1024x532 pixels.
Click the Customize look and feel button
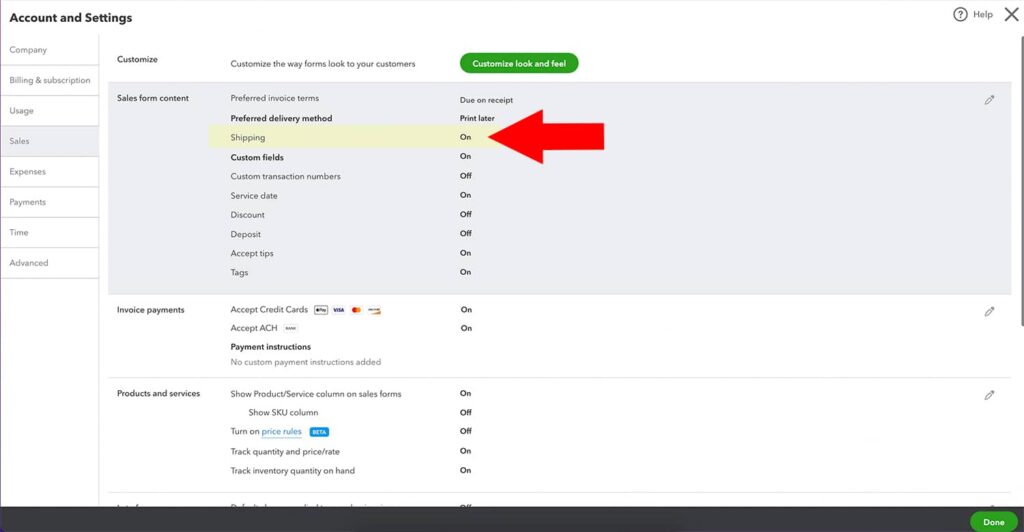(519, 63)
